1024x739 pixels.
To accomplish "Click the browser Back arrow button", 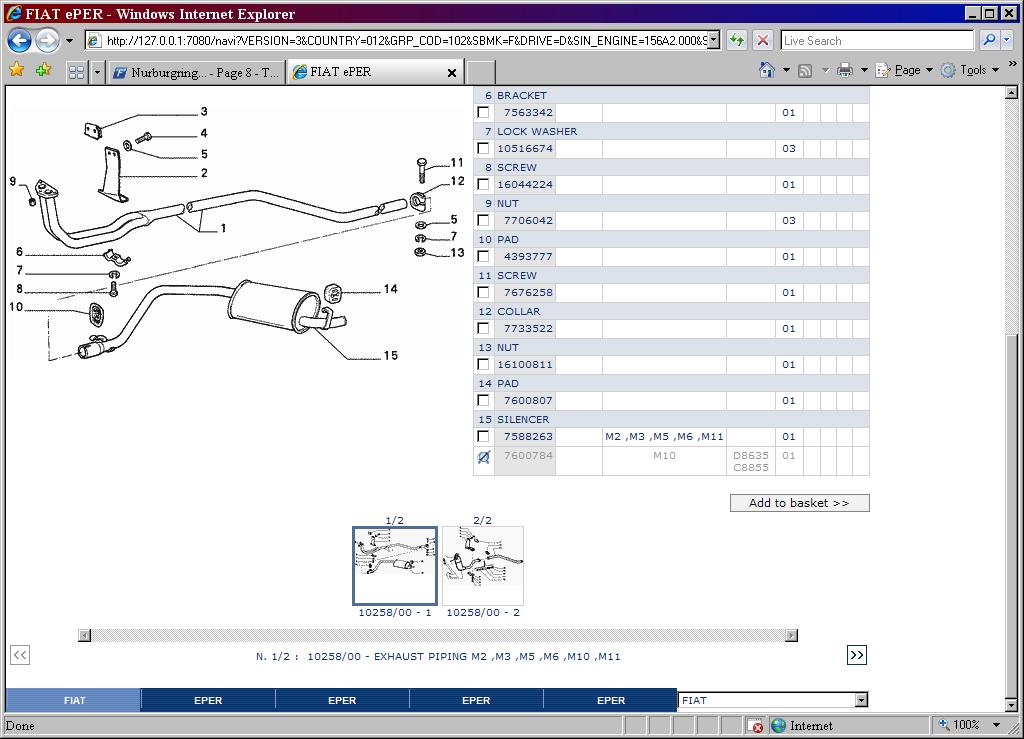I will coord(20,40).
